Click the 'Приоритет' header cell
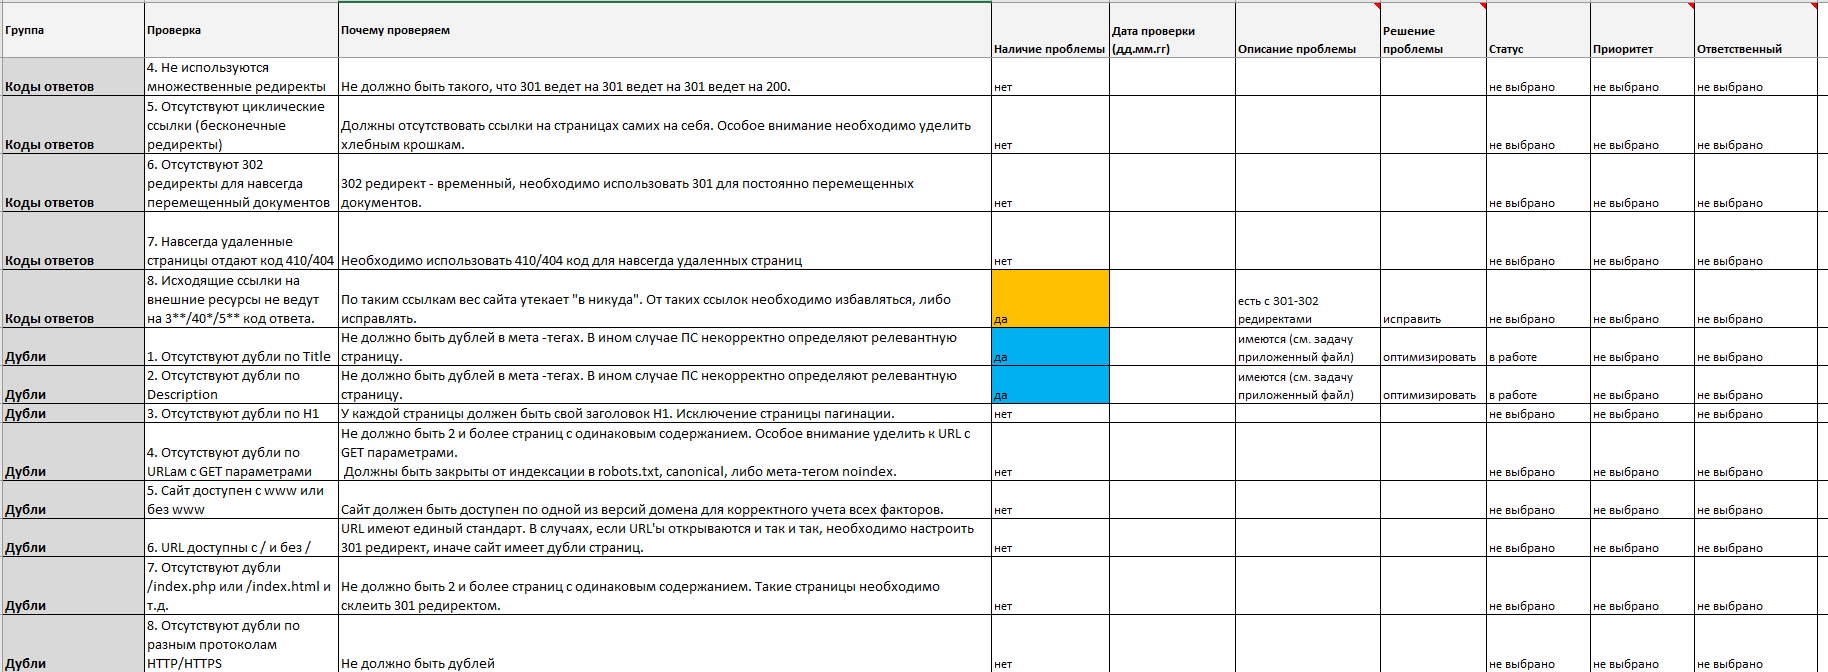Viewport: 1828px width, 672px height. pos(1642,30)
